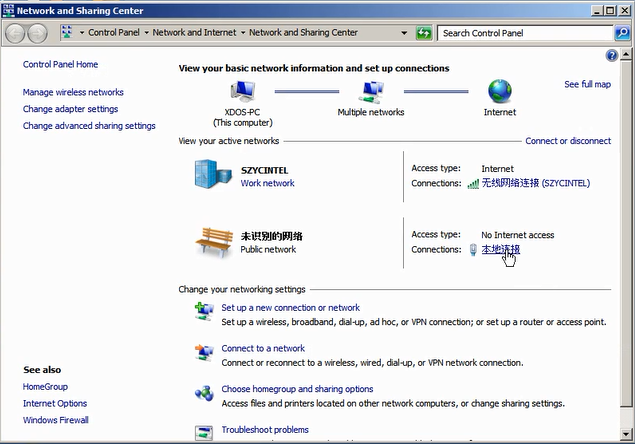Expand the dropdown before Network and Sharing Center breadcrumb
Screen dimensions: 635x444
[243, 33]
